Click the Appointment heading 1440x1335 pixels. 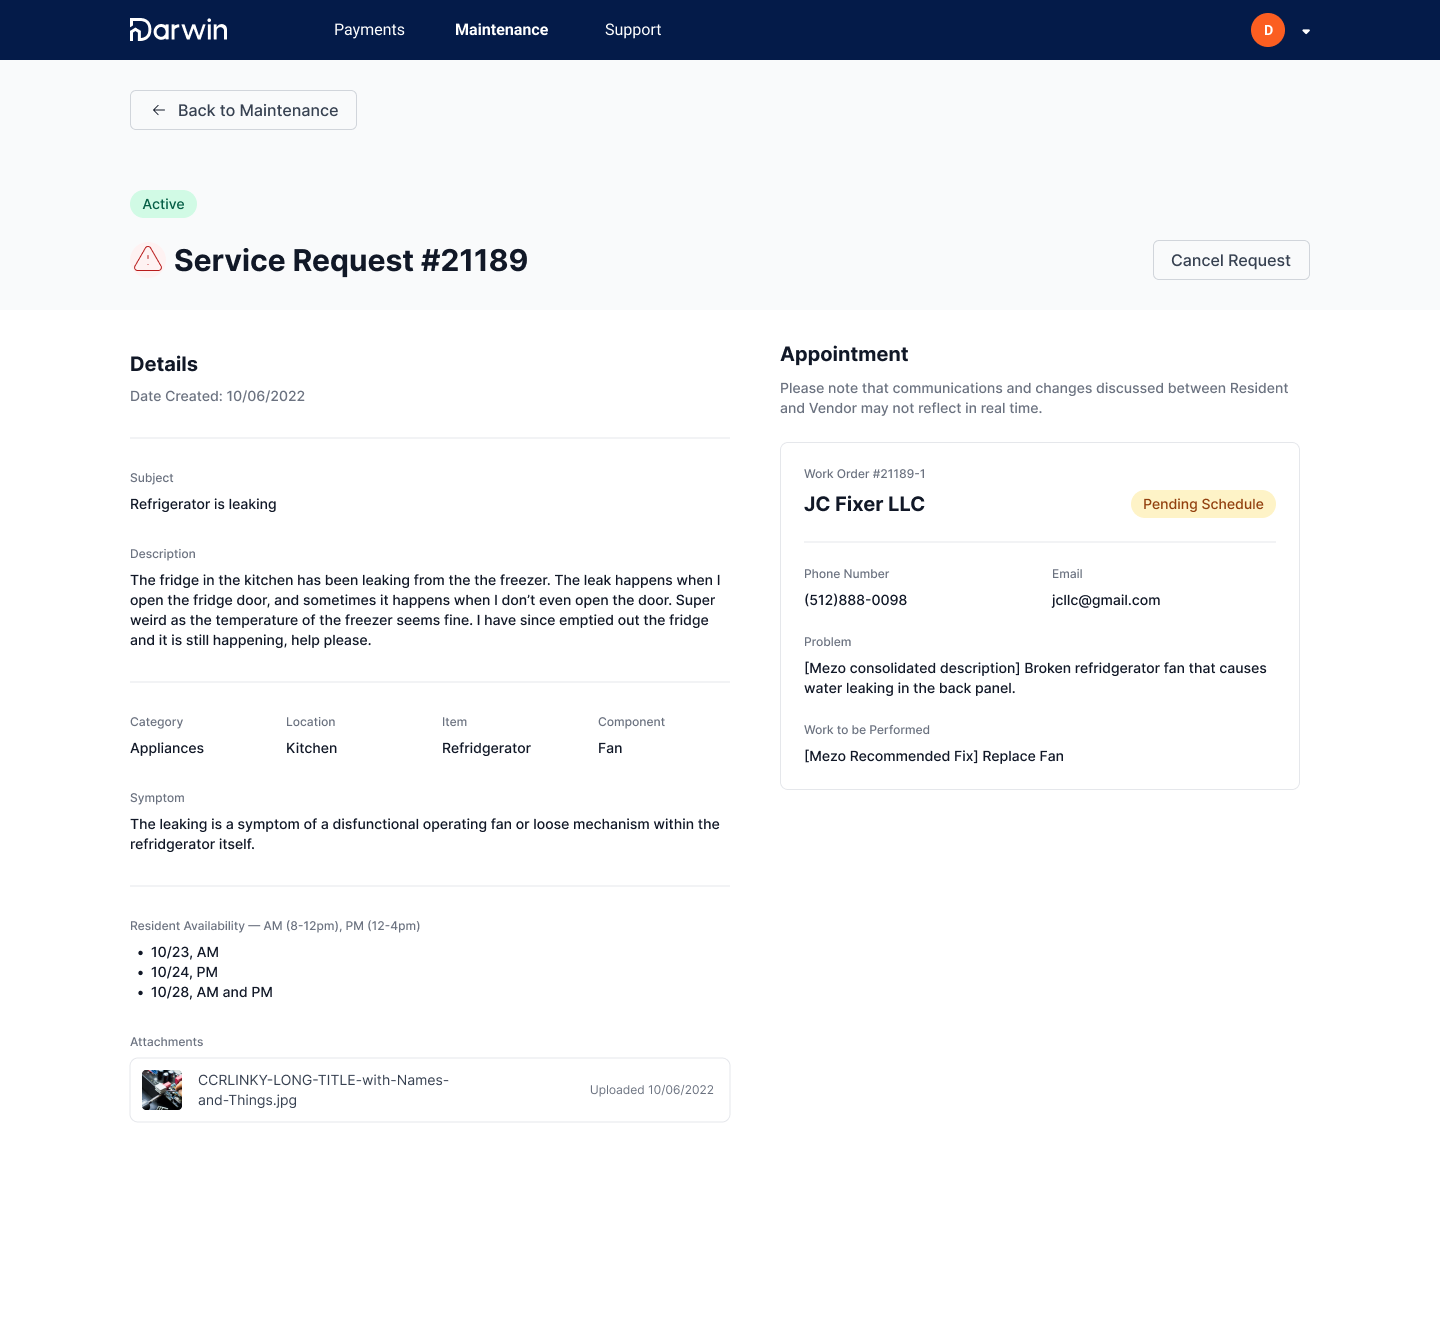pyautogui.click(x=844, y=354)
